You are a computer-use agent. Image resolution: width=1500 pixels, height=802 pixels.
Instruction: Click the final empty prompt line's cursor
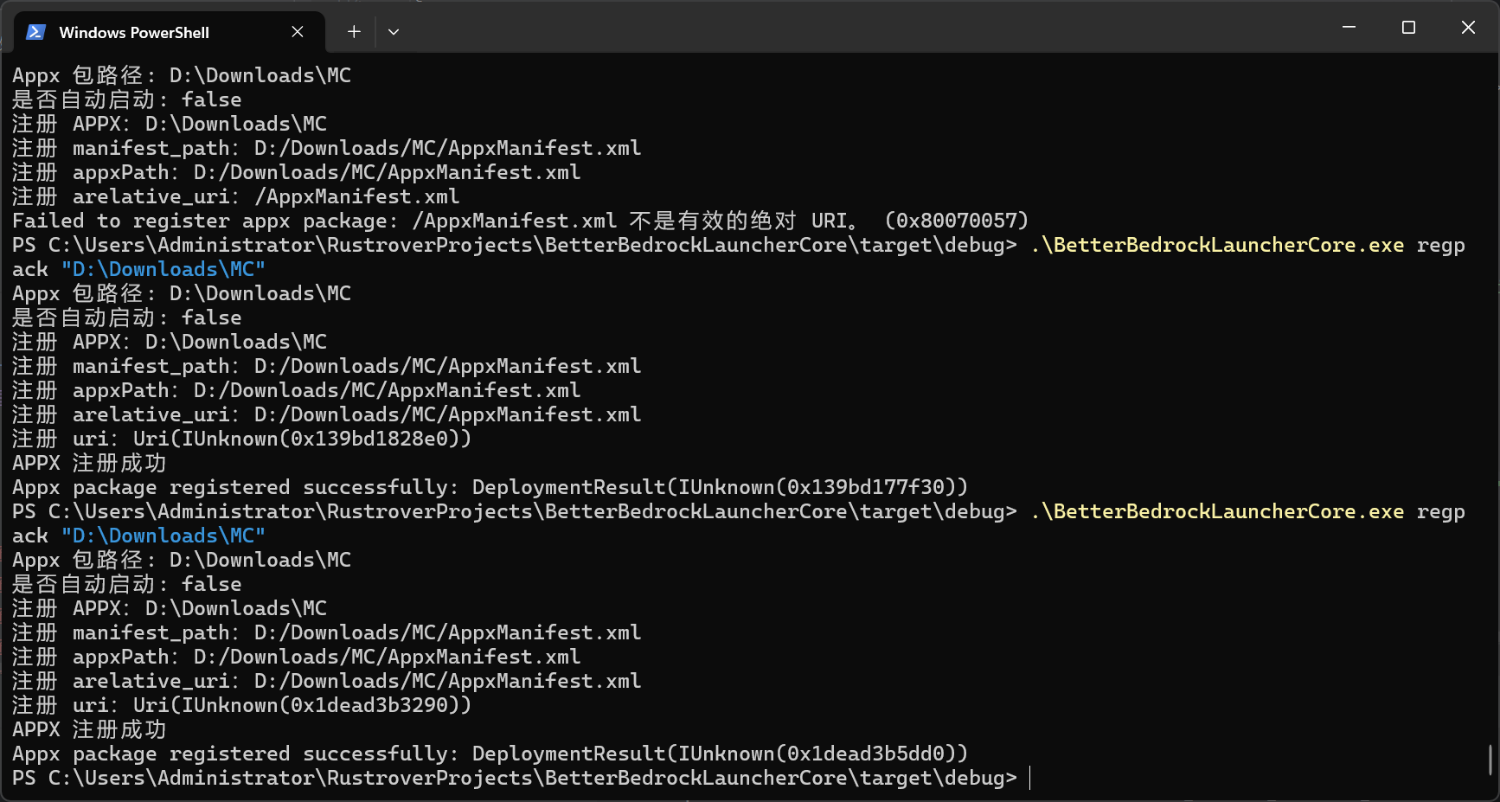click(1029, 778)
